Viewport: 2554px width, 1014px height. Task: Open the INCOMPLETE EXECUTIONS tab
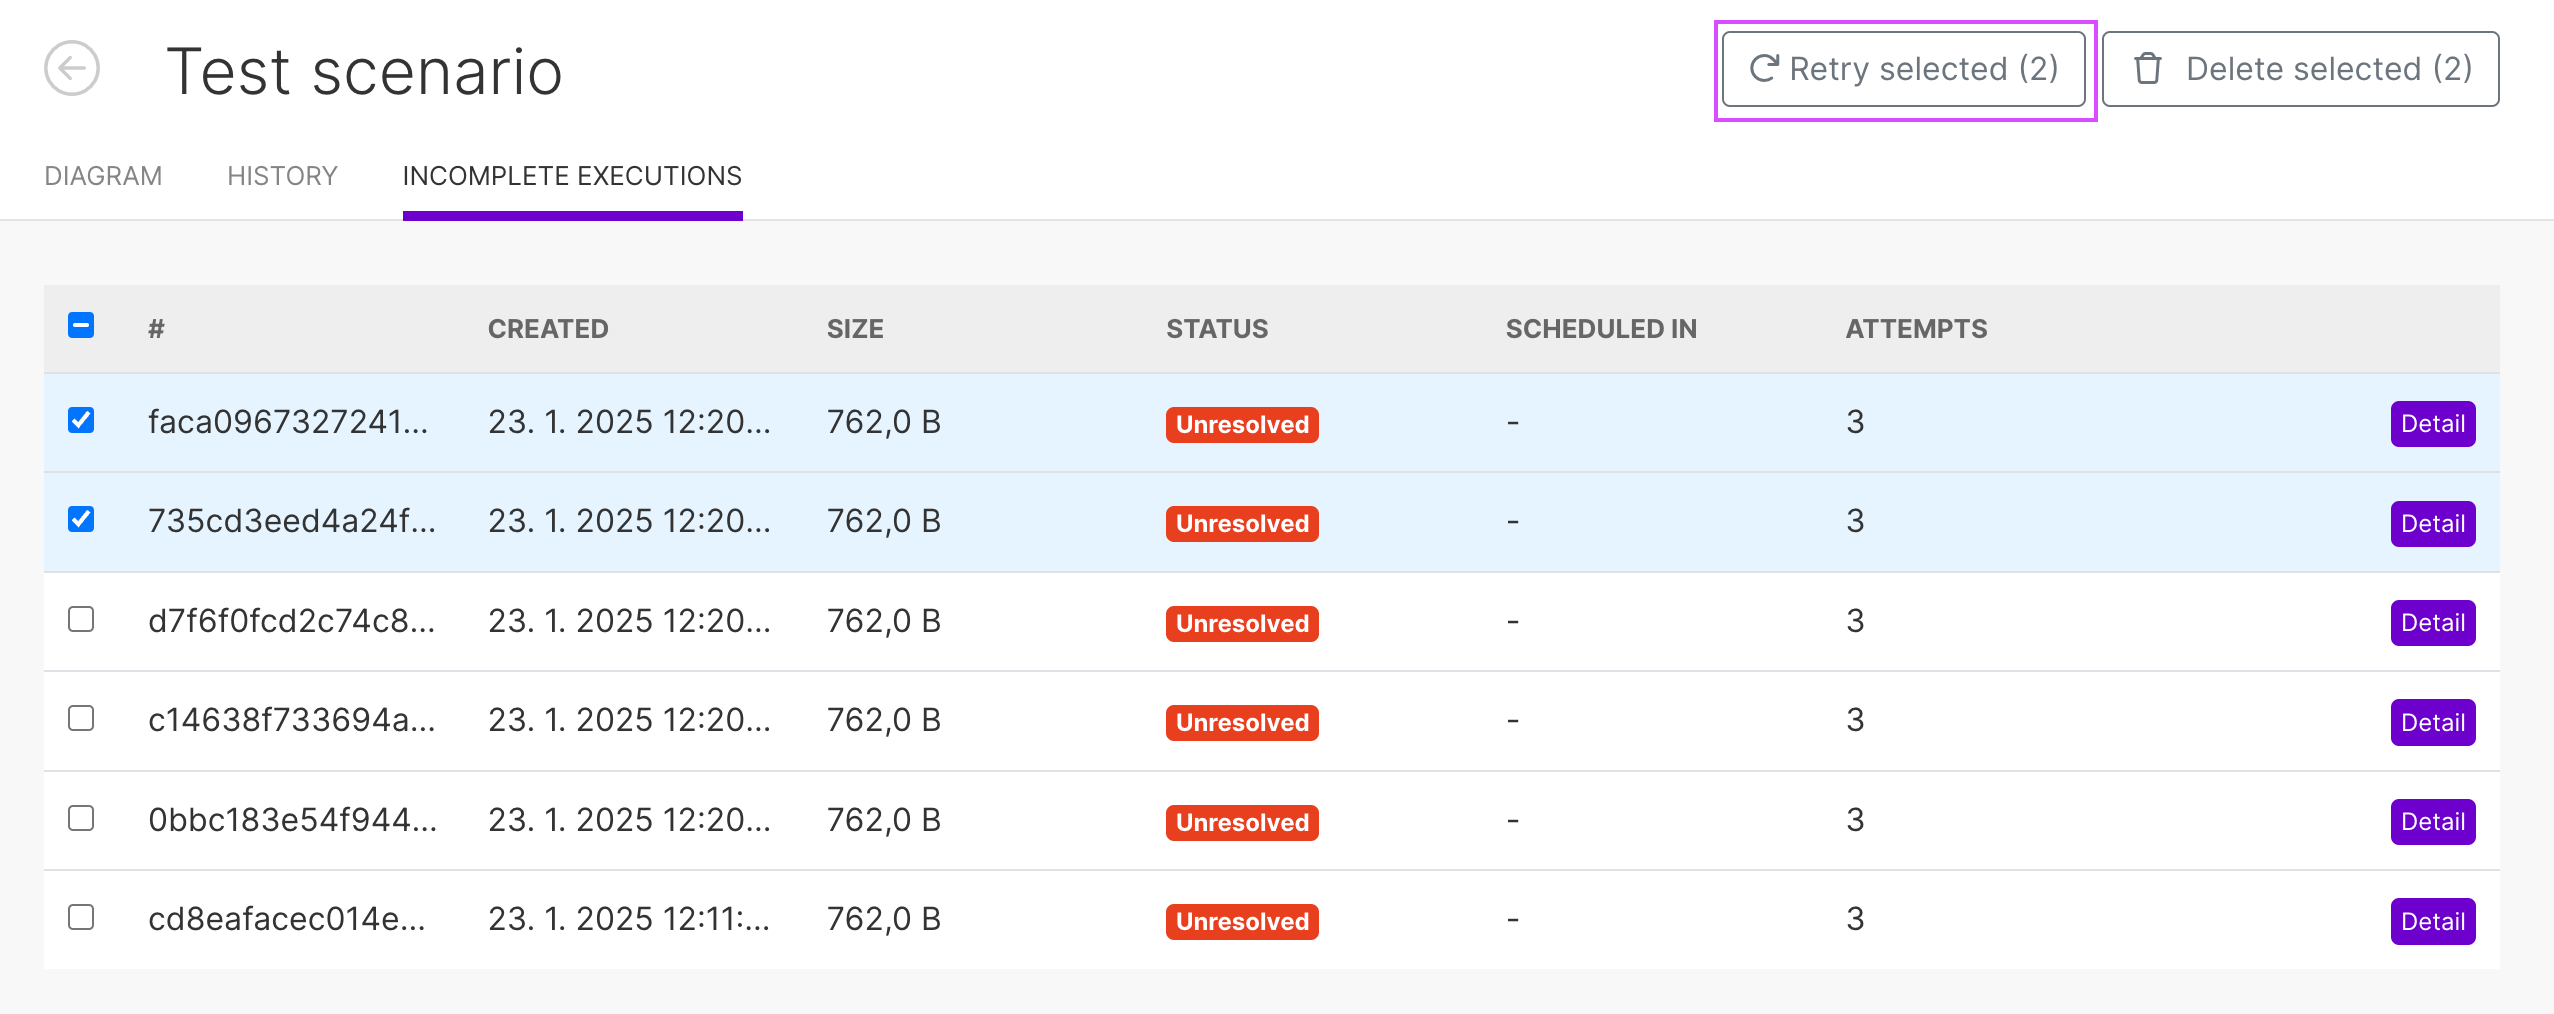572,176
